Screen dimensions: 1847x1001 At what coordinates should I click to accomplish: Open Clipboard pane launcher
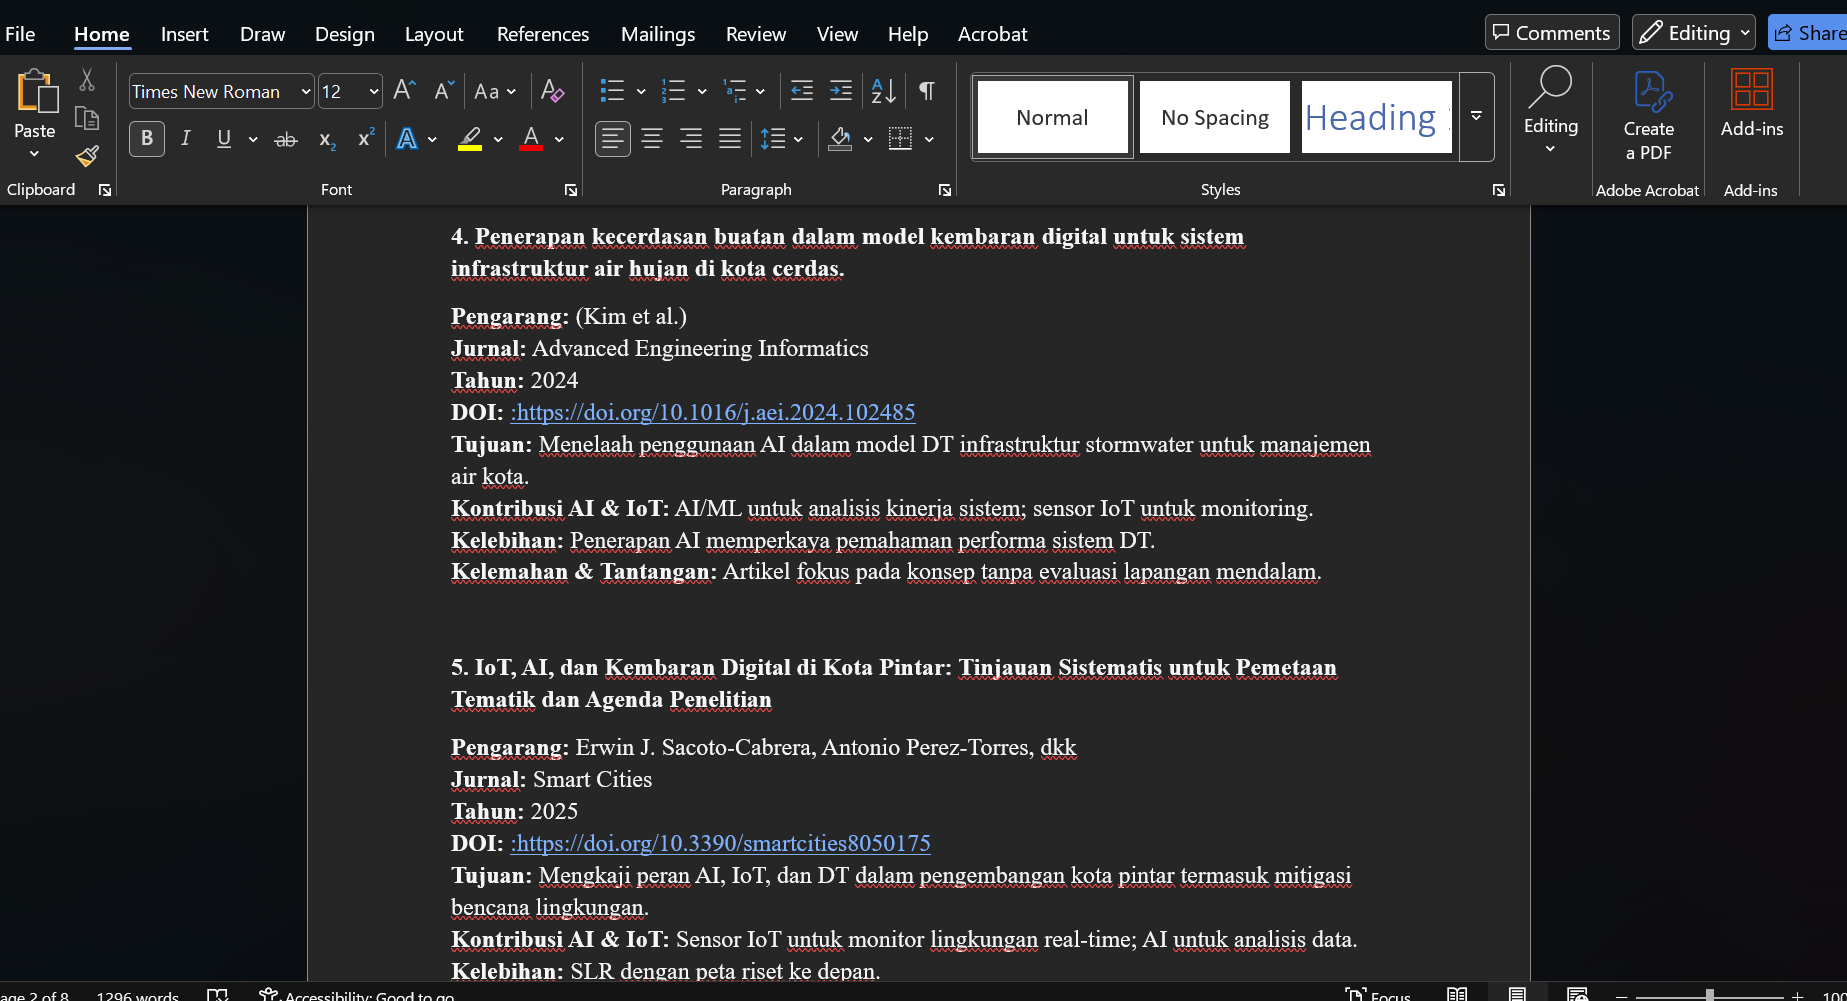[105, 190]
